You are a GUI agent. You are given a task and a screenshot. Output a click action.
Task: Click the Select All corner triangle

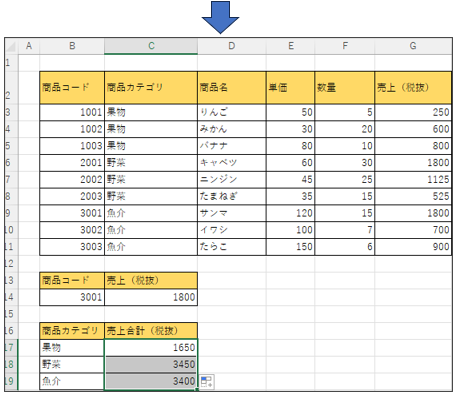pyautogui.click(x=11, y=46)
